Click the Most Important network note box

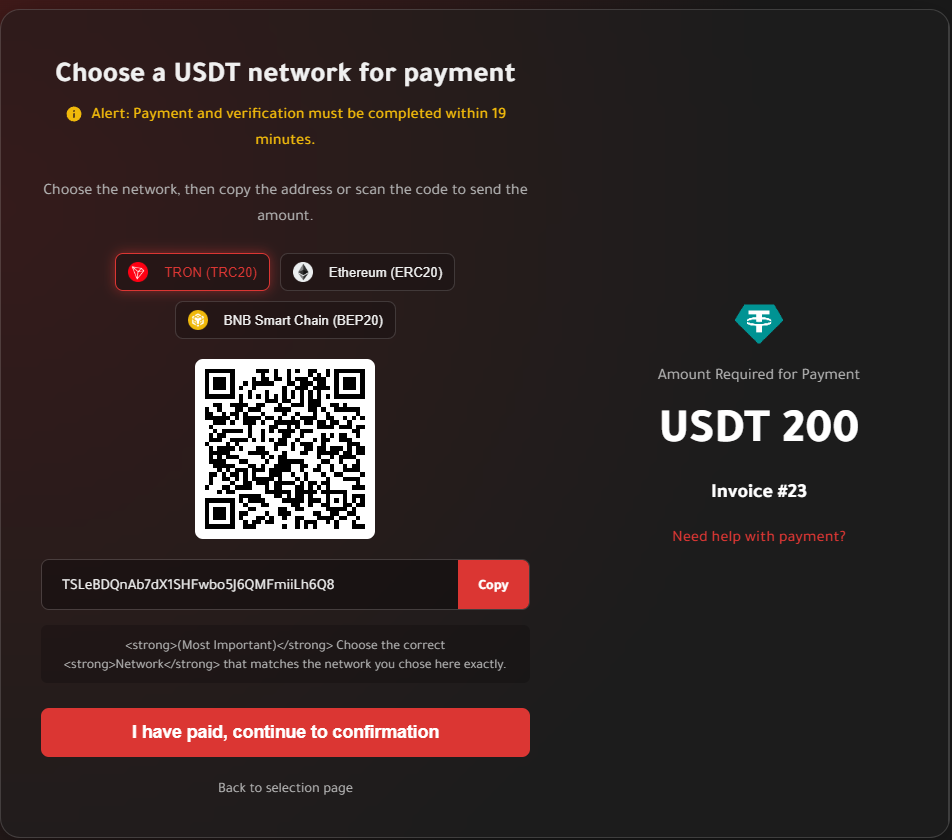click(x=285, y=654)
